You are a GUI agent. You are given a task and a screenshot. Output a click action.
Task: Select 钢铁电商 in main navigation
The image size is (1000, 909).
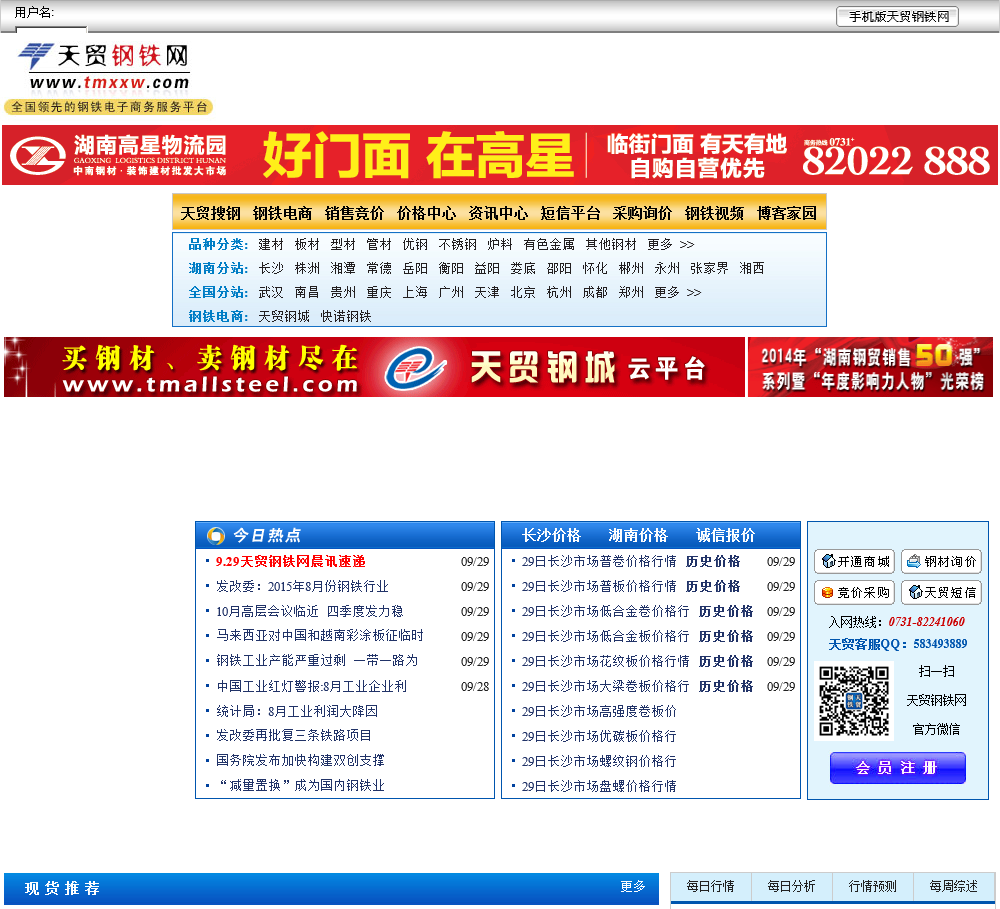pos(283,213)
